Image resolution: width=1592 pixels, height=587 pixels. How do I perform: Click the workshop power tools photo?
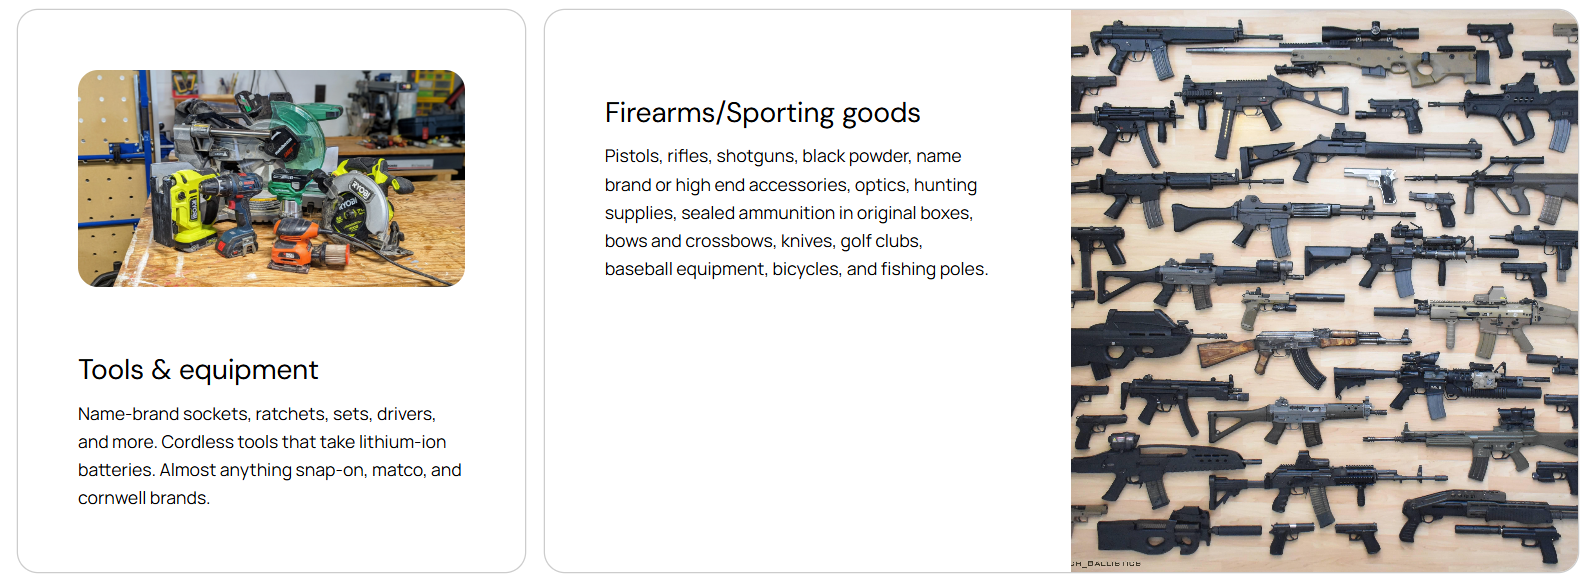271,178
